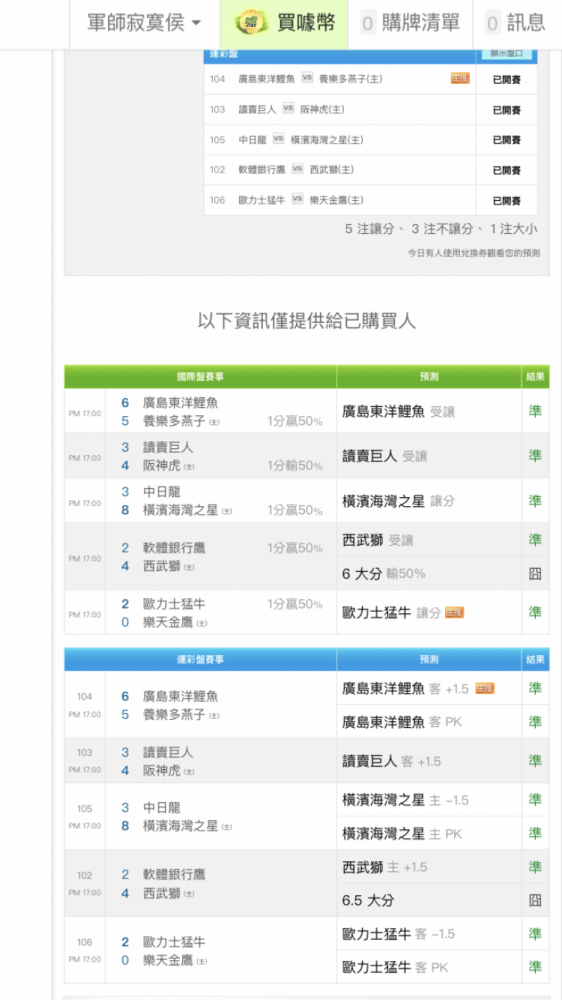Click the VS icon for game 105
Image resolution: width=562 pixels, height=1000 pixels.
278,138
